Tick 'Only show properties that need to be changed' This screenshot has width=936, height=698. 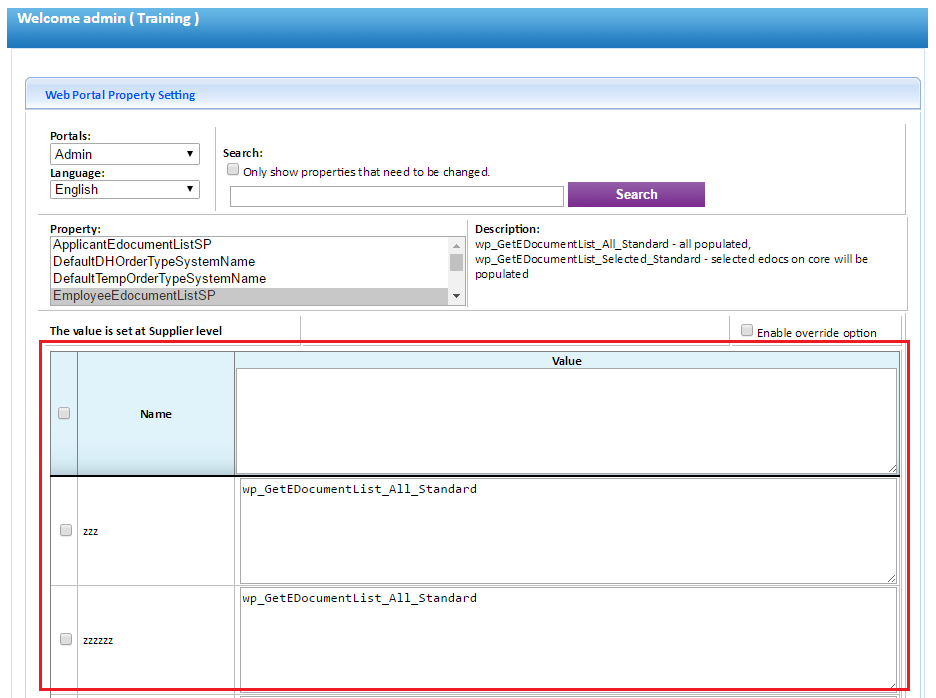click(233, 170)
